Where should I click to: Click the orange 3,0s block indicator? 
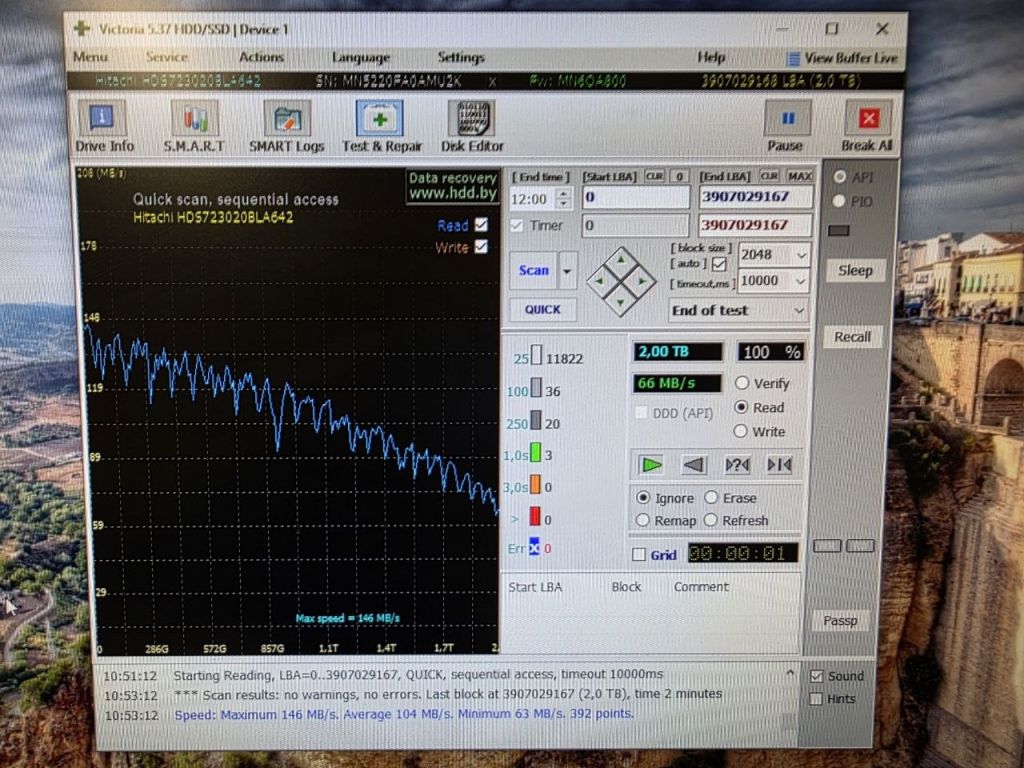536,485
